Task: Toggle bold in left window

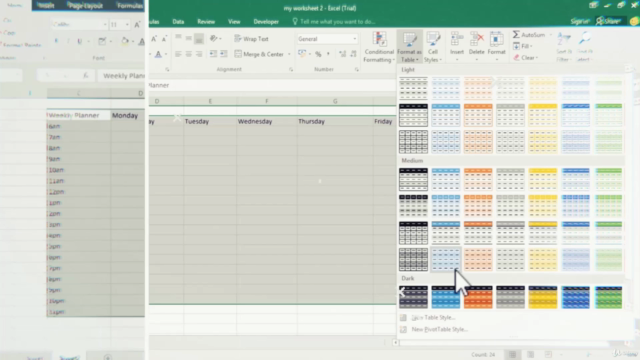Action: pos(56,41)
